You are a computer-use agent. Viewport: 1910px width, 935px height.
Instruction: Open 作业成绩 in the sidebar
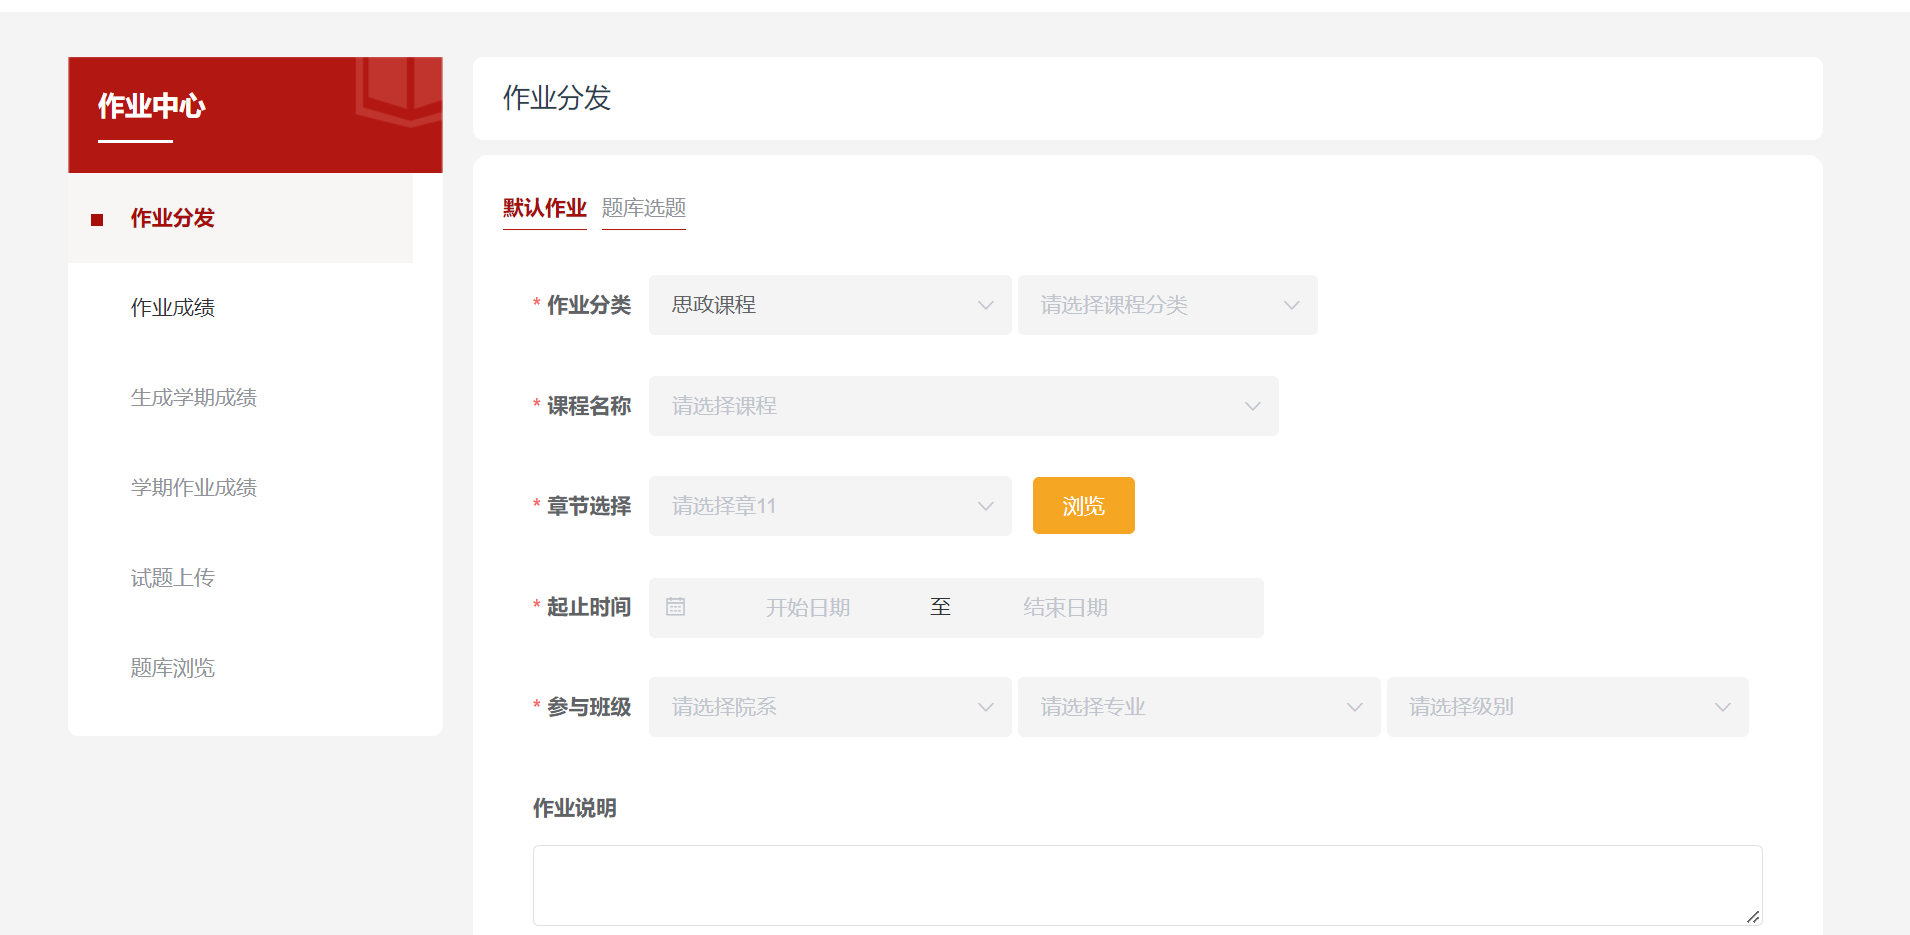tap(173, 308)
